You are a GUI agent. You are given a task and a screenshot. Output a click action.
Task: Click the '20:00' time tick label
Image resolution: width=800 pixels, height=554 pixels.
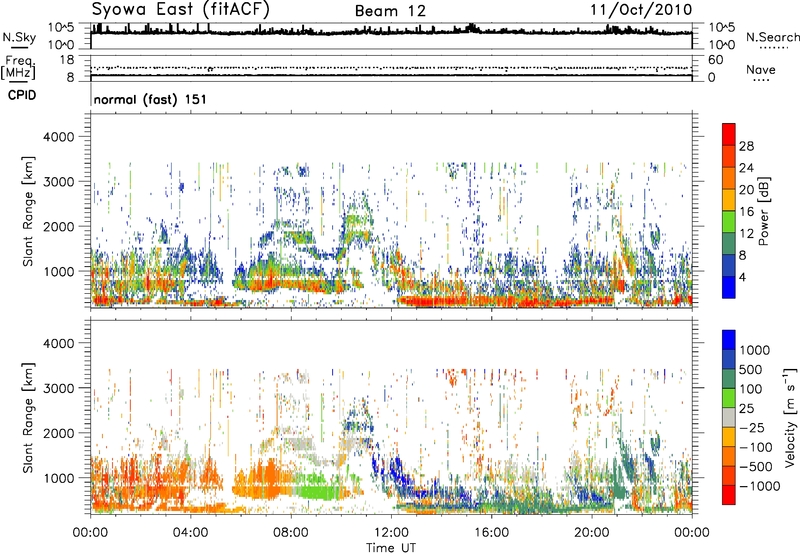click(592, 533)
